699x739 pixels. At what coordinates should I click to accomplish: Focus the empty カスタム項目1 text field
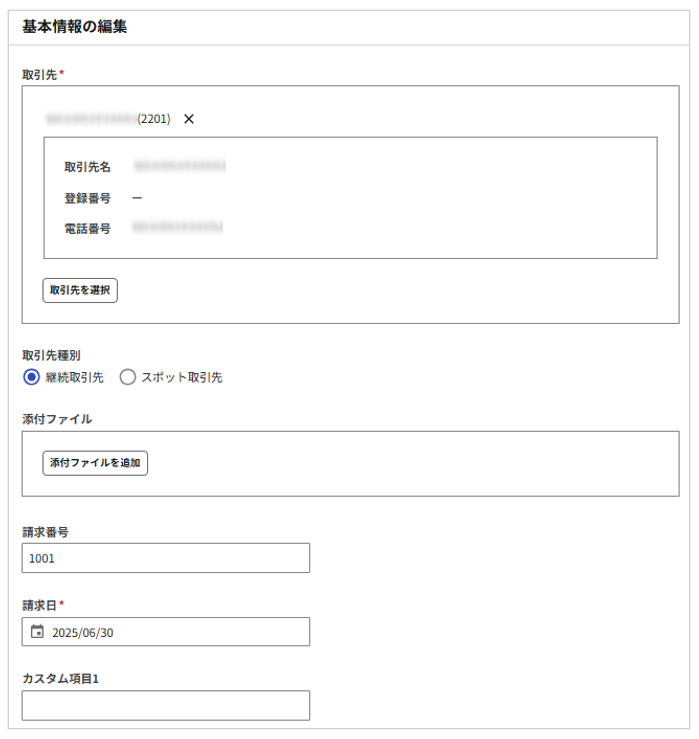point(165,705)
